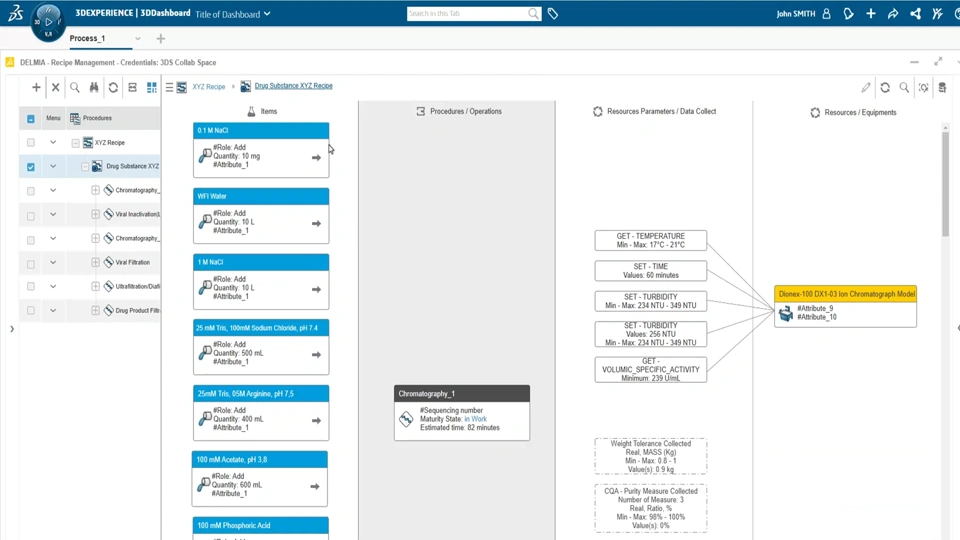
Task: Click the 3DS logo icon in header
Action: [x=15, y=13]
